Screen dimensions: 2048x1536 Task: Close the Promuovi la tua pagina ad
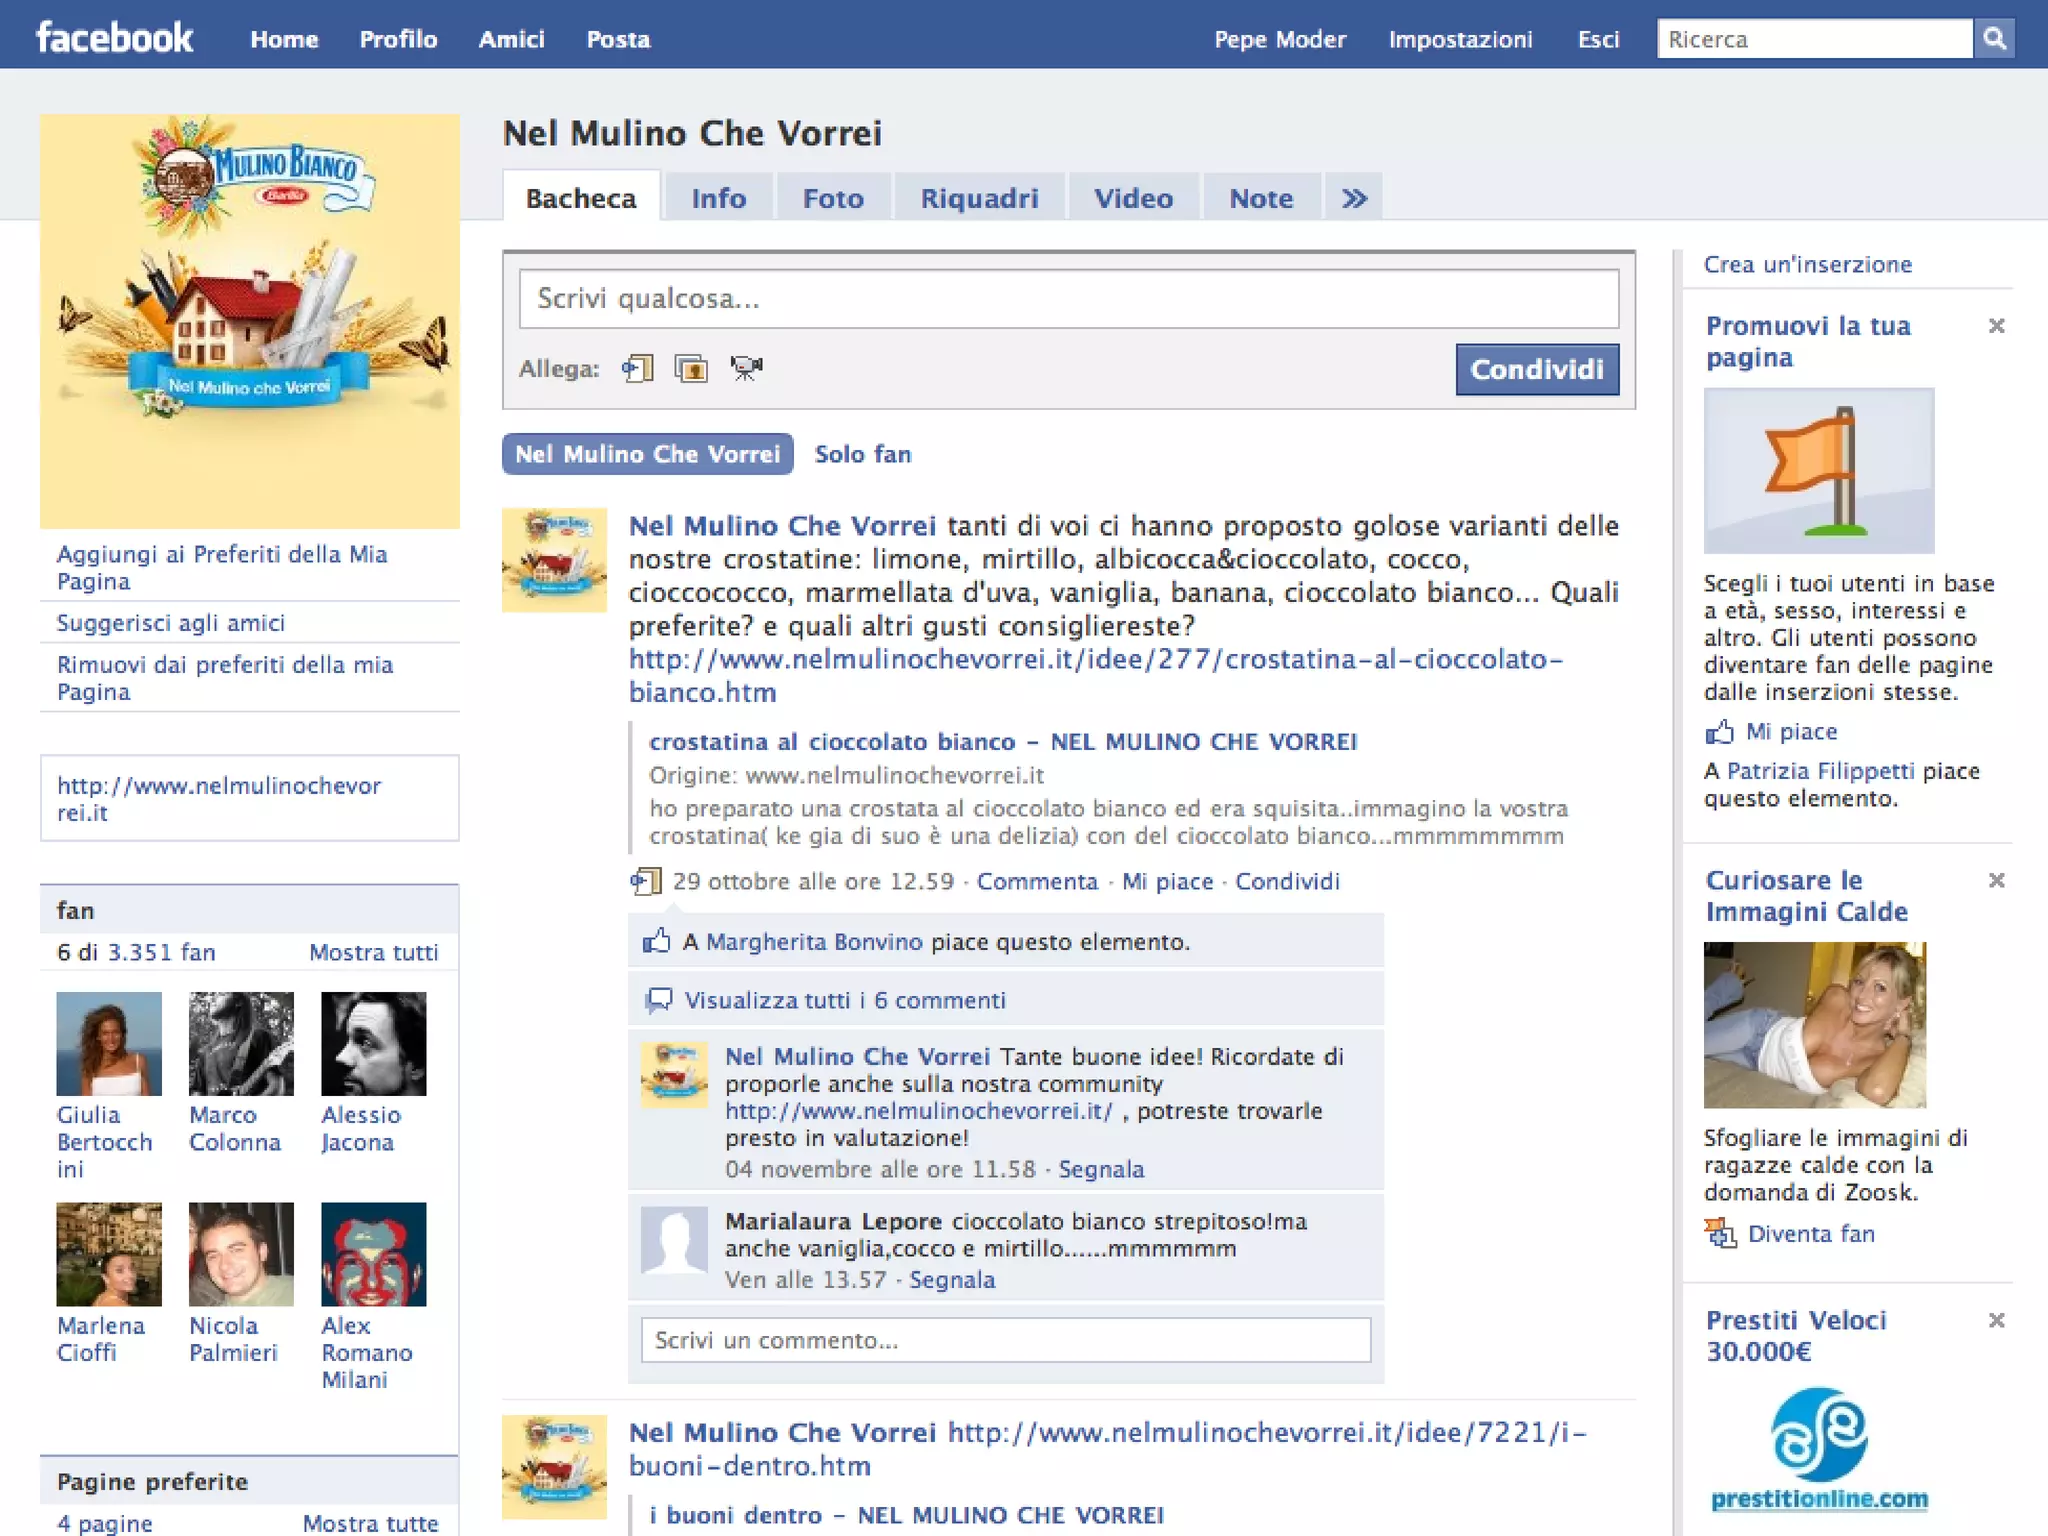point(1997,326)
